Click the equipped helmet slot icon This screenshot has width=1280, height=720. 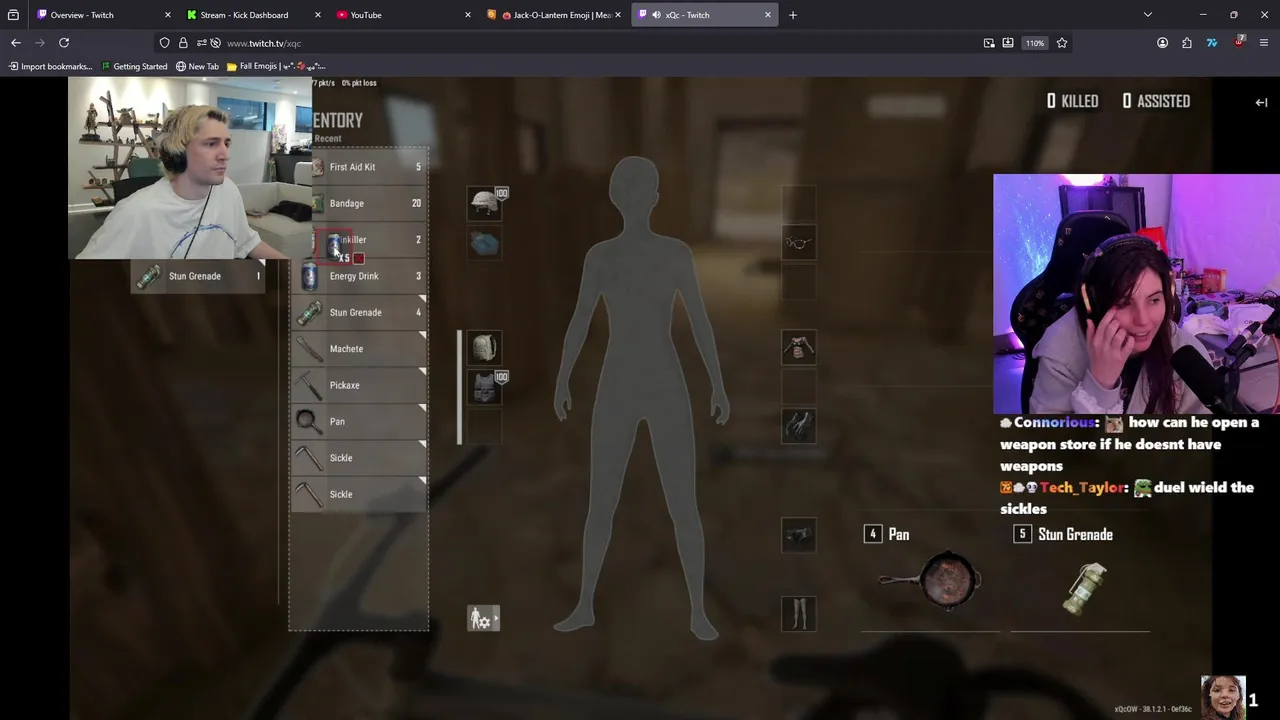pos(485,203)
